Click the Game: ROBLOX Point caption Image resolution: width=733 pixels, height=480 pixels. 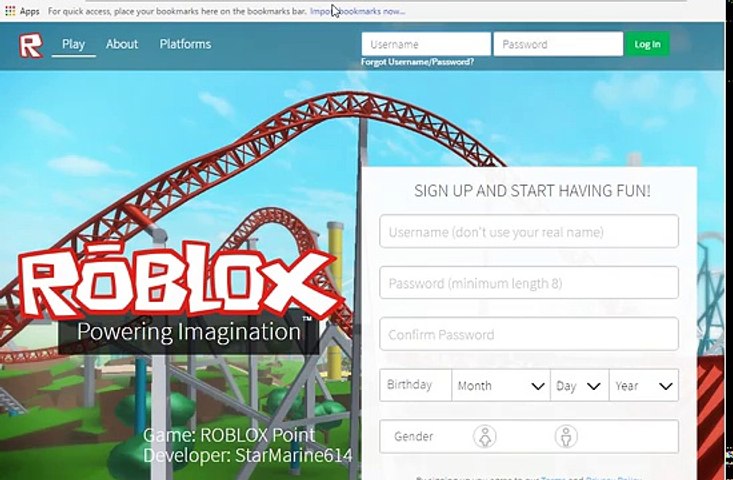coord(229,435)
